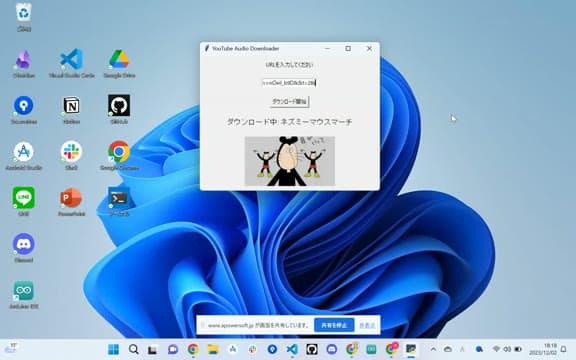Open the Obsidian desktop shortcut
This screenshot has width=576, height=360.
[24, 63]
